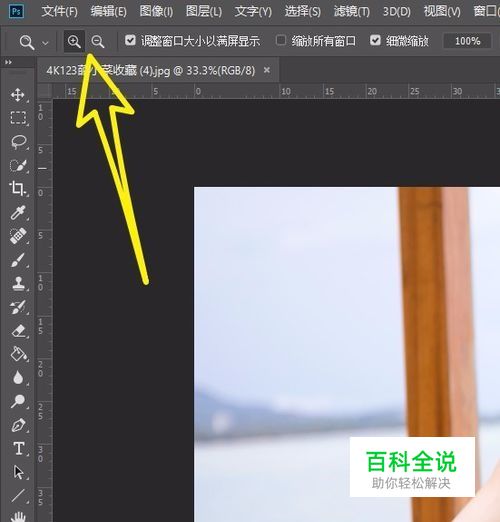
Task: Open the 文字(Y) menu
Action: (x=253, y=12)
